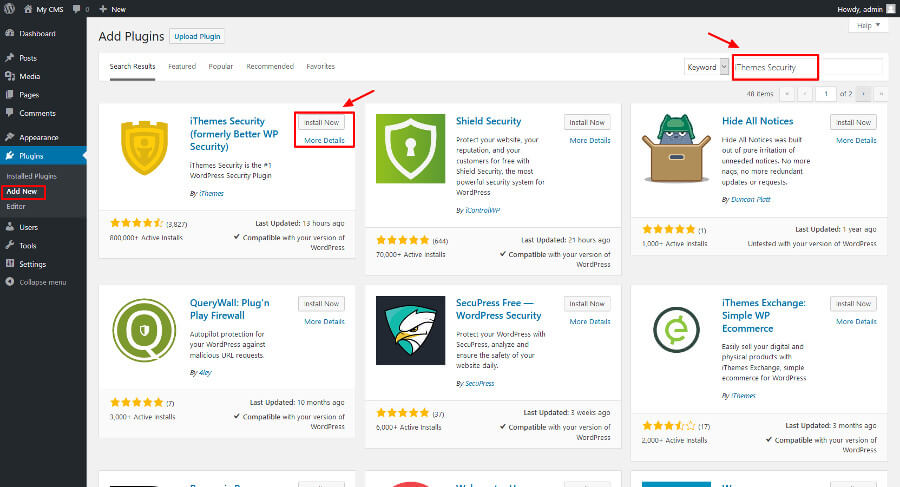View More Details for iThemes Exchange
Viewport: 900px width, 487px height.
[x=856, y=322]
